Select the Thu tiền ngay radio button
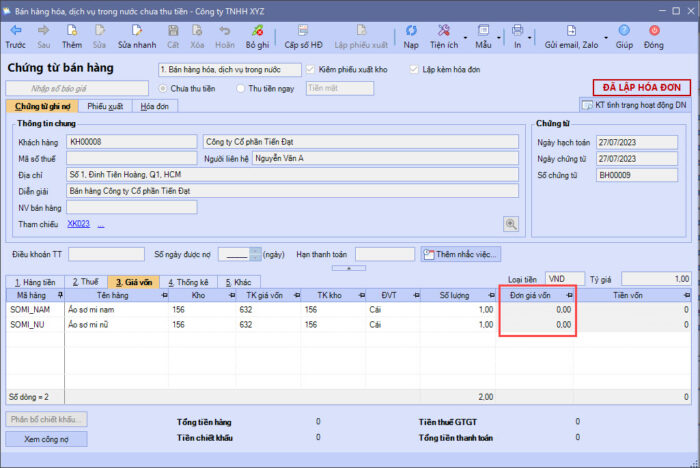This screenshot has height=468, width=700. (241, 88)
